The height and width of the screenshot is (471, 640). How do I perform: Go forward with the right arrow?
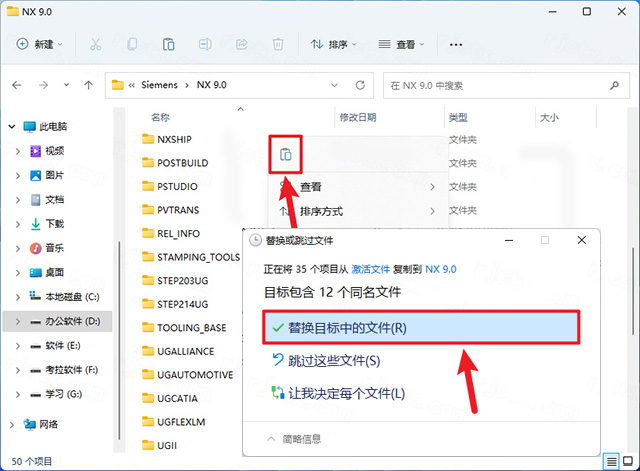click(43, 85)
